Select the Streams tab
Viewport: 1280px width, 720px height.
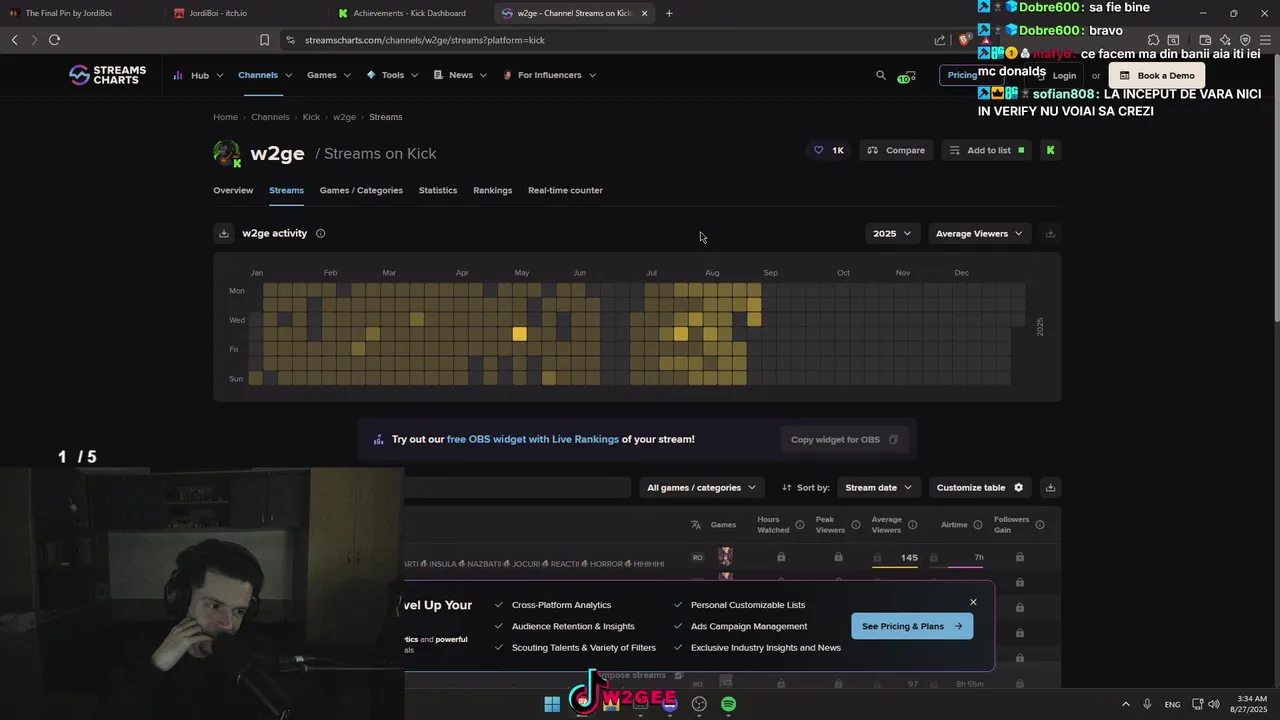286,190
